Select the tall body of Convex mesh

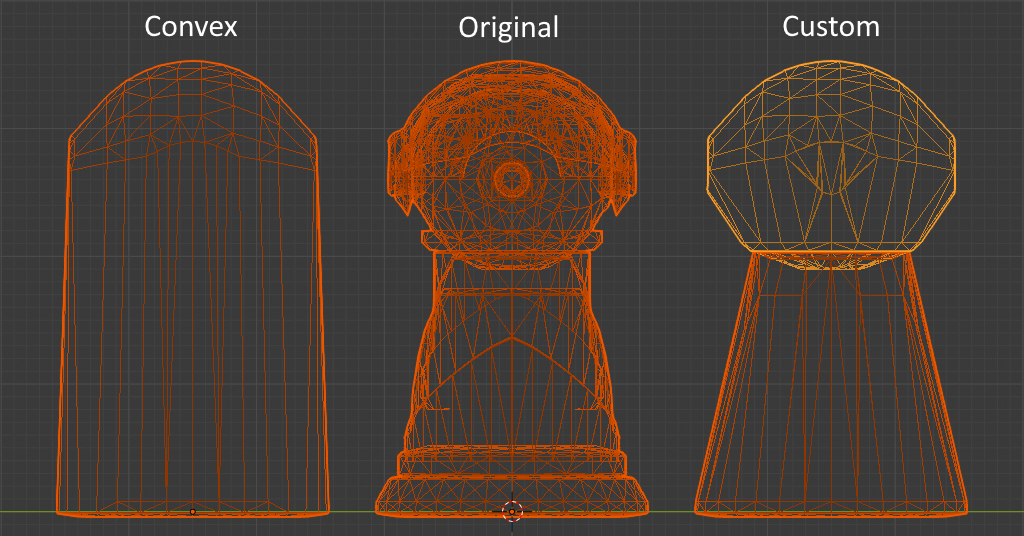[x=192, y=330]
